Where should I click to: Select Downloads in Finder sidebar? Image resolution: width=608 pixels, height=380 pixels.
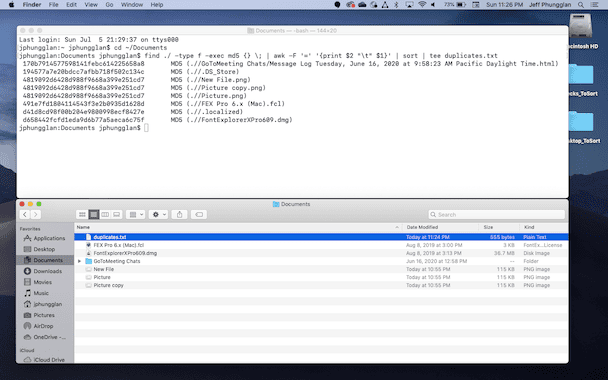click(x=43, y=271)
